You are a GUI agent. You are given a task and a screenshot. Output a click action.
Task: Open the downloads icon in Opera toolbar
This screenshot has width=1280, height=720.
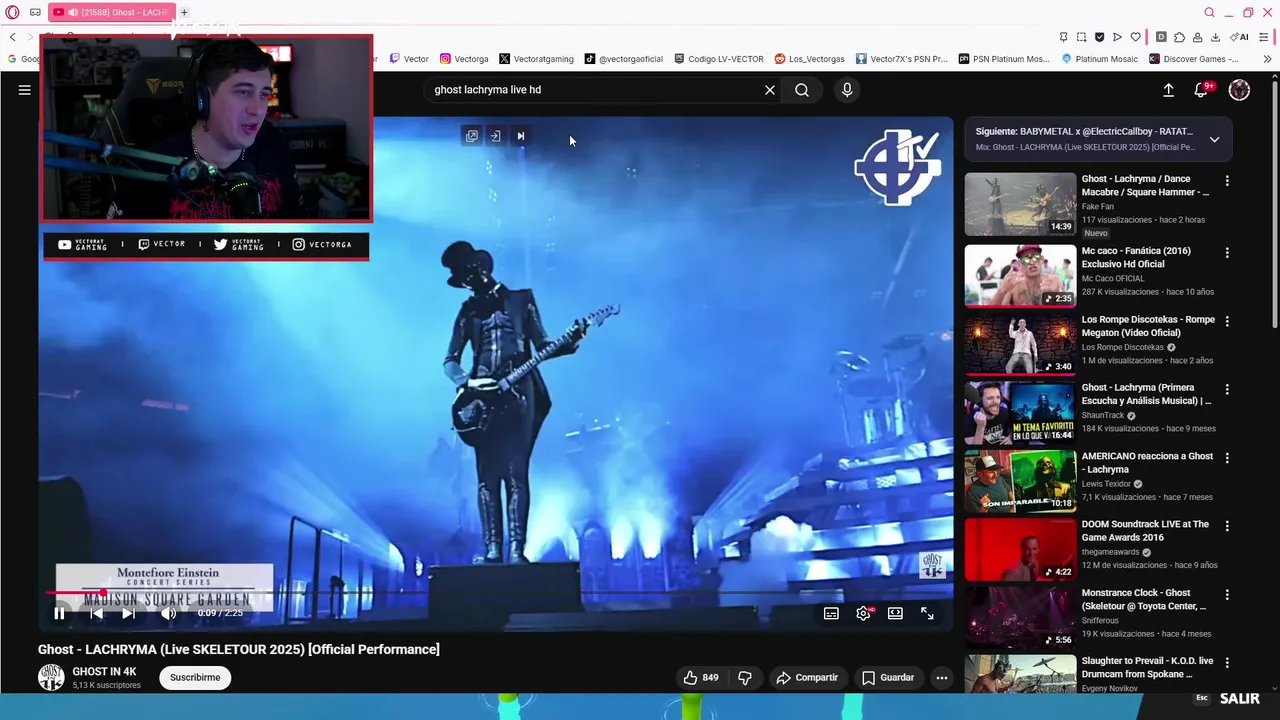(1215, 37)
